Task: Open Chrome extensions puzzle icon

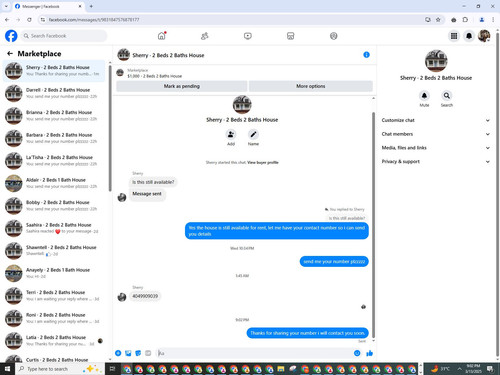Action: (x=465, y=20)
